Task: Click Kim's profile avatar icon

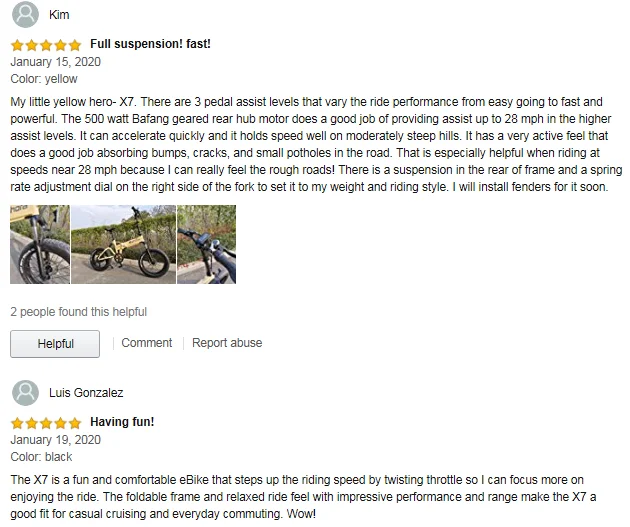Action: tap(25, 15)
